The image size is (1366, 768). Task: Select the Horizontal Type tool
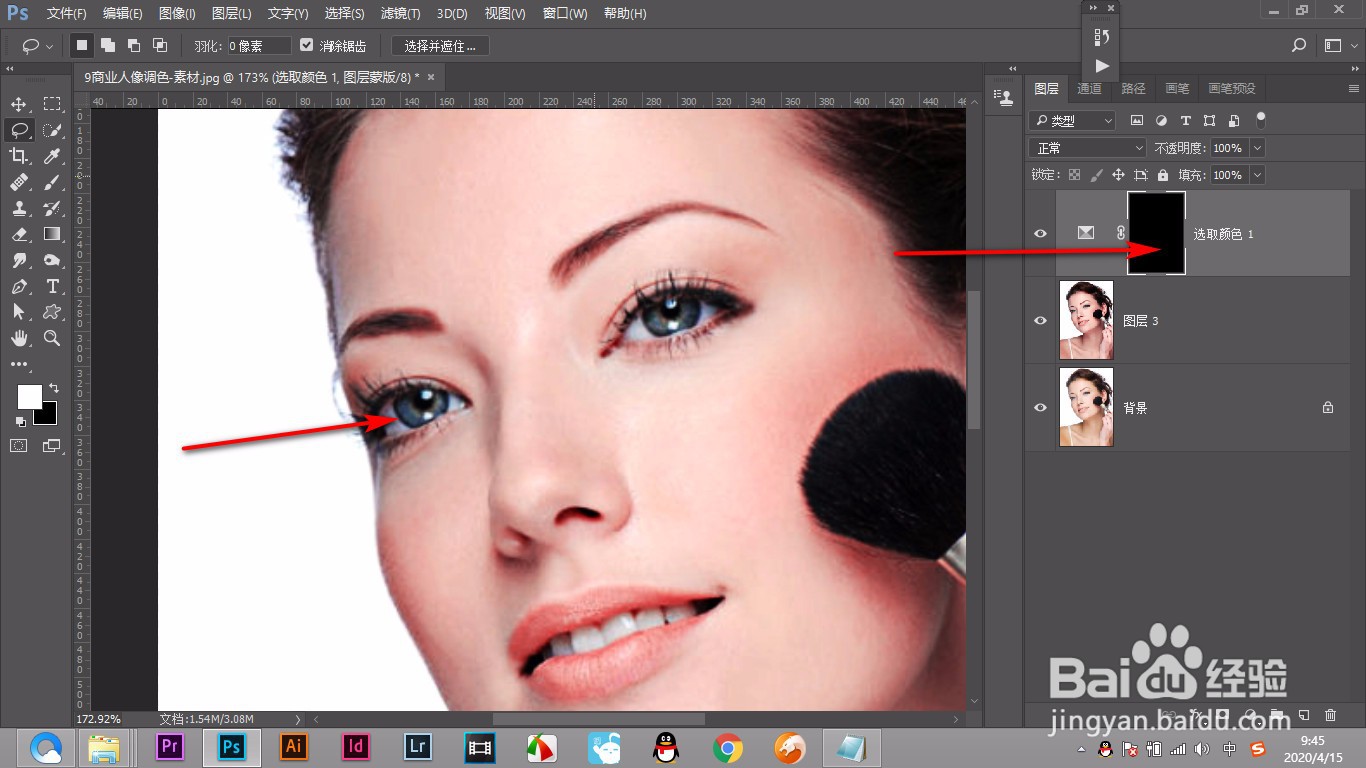pos(52,286)
